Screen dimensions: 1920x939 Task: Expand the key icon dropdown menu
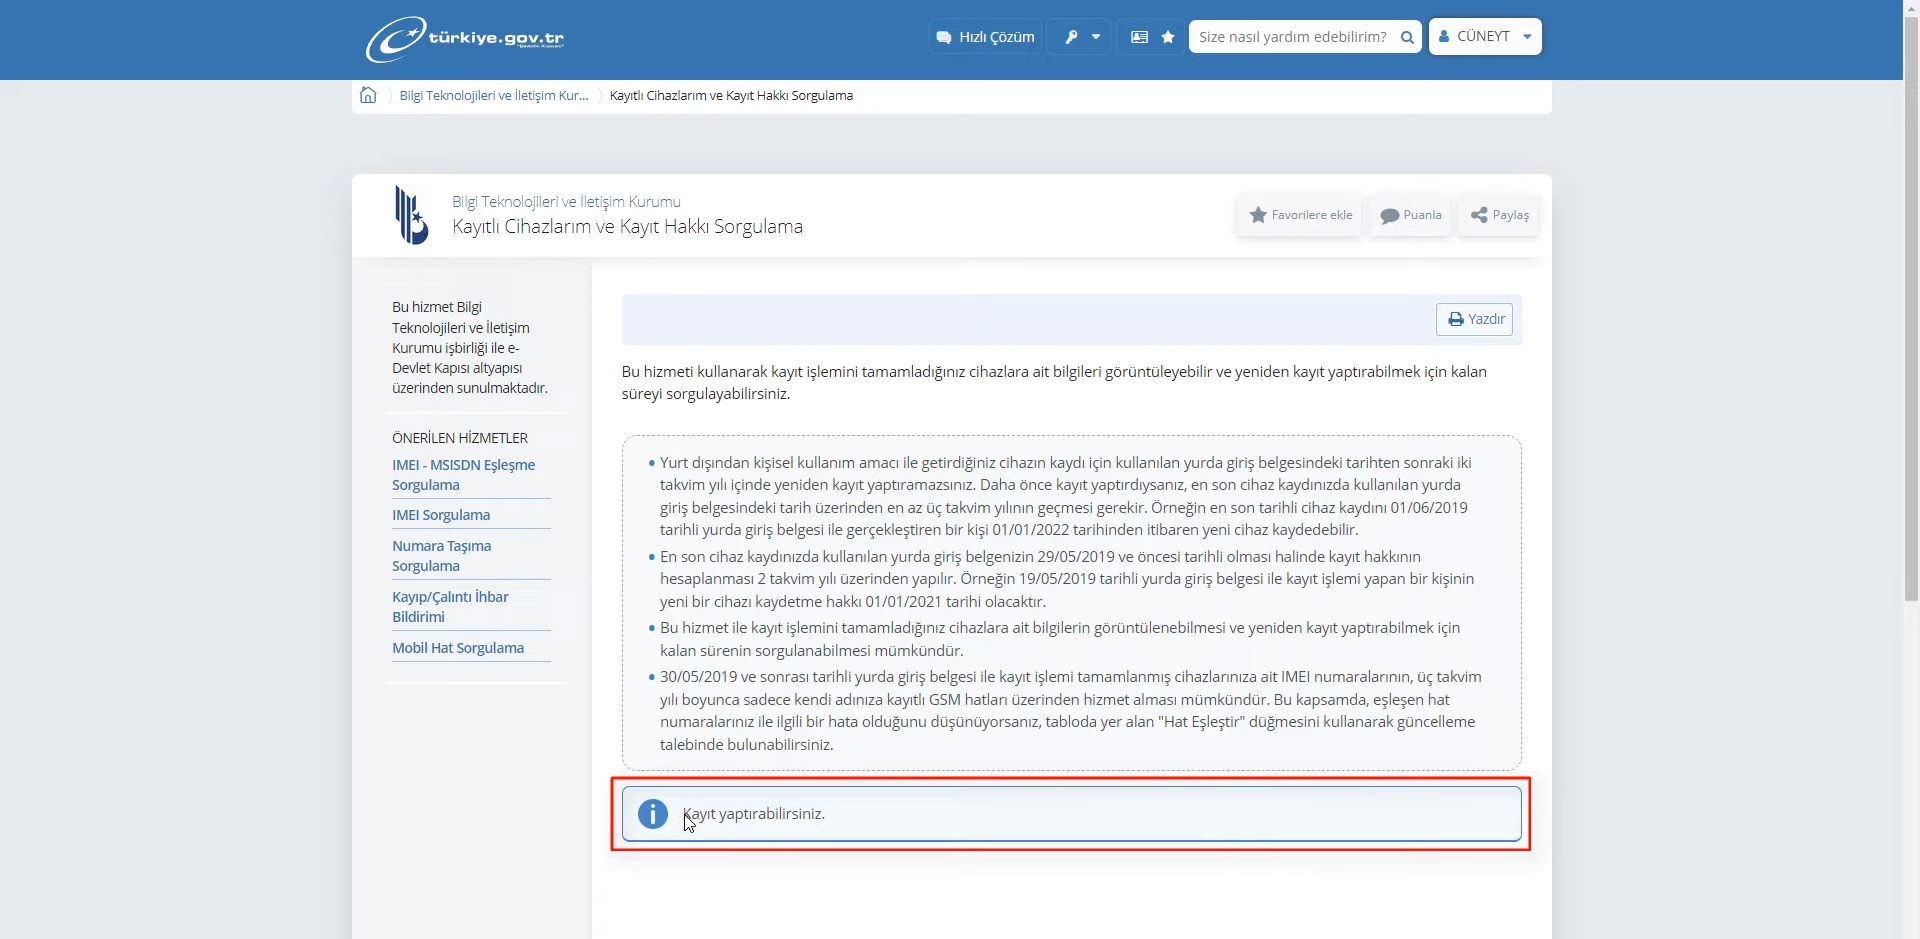[x=1080, y=37]
